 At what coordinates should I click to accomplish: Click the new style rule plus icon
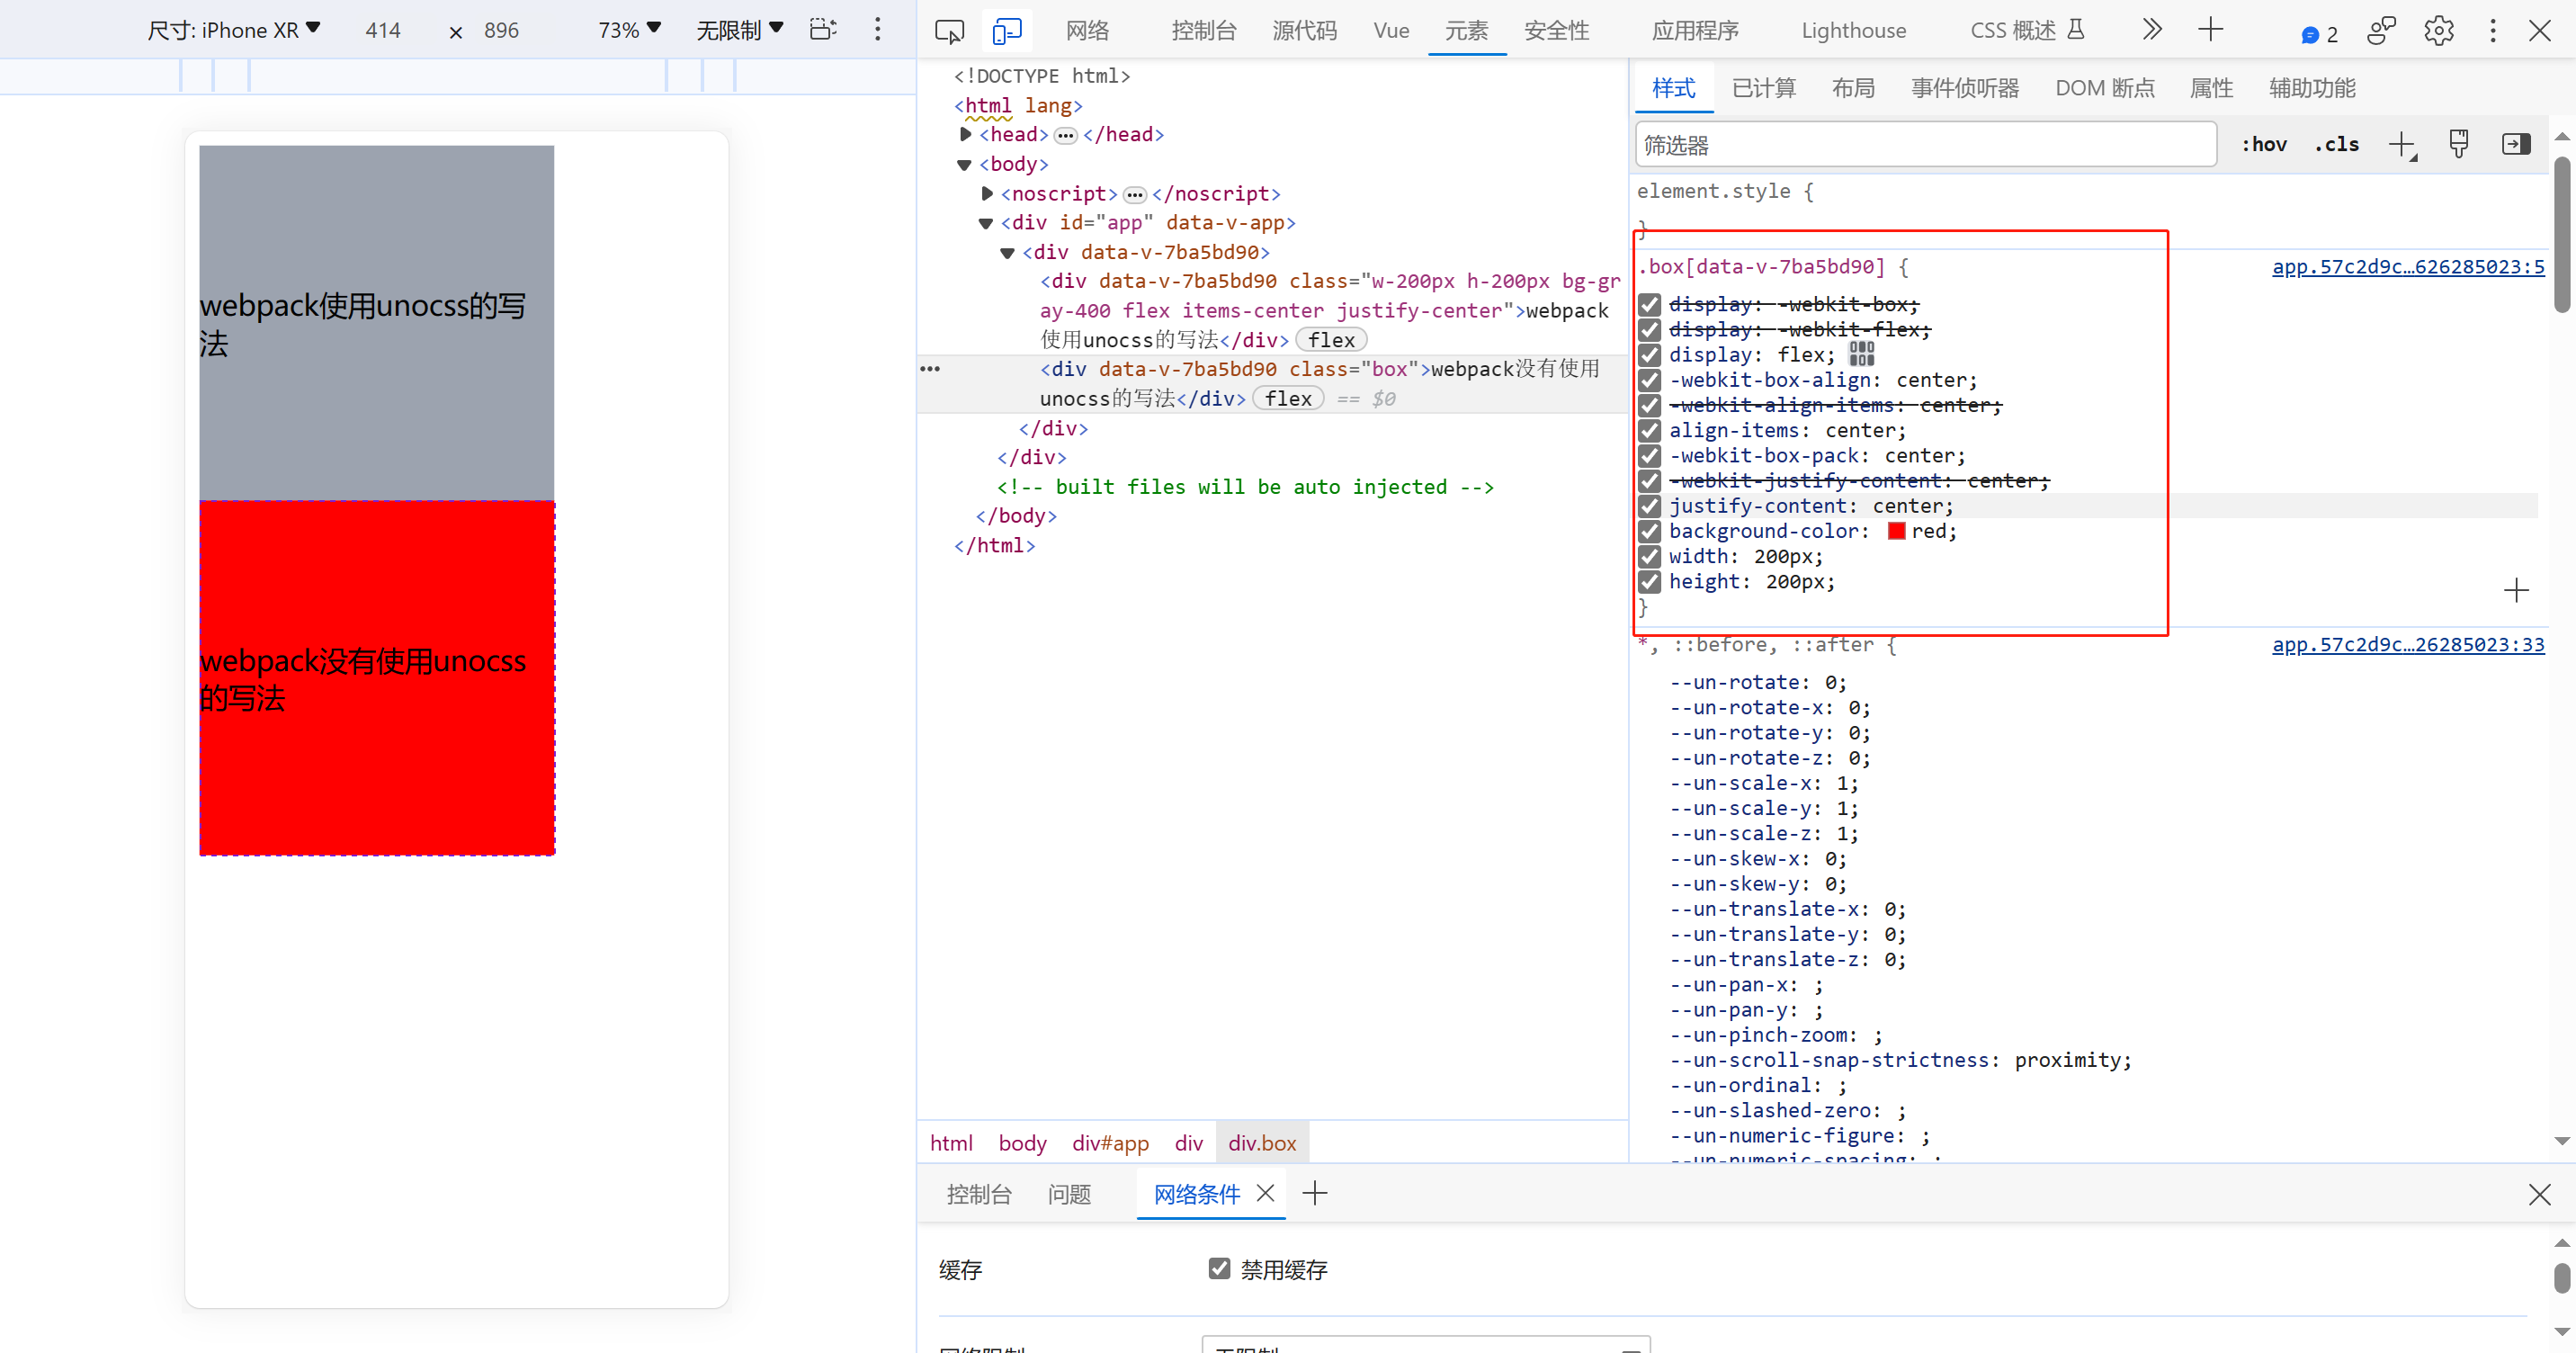point(2401,145)
